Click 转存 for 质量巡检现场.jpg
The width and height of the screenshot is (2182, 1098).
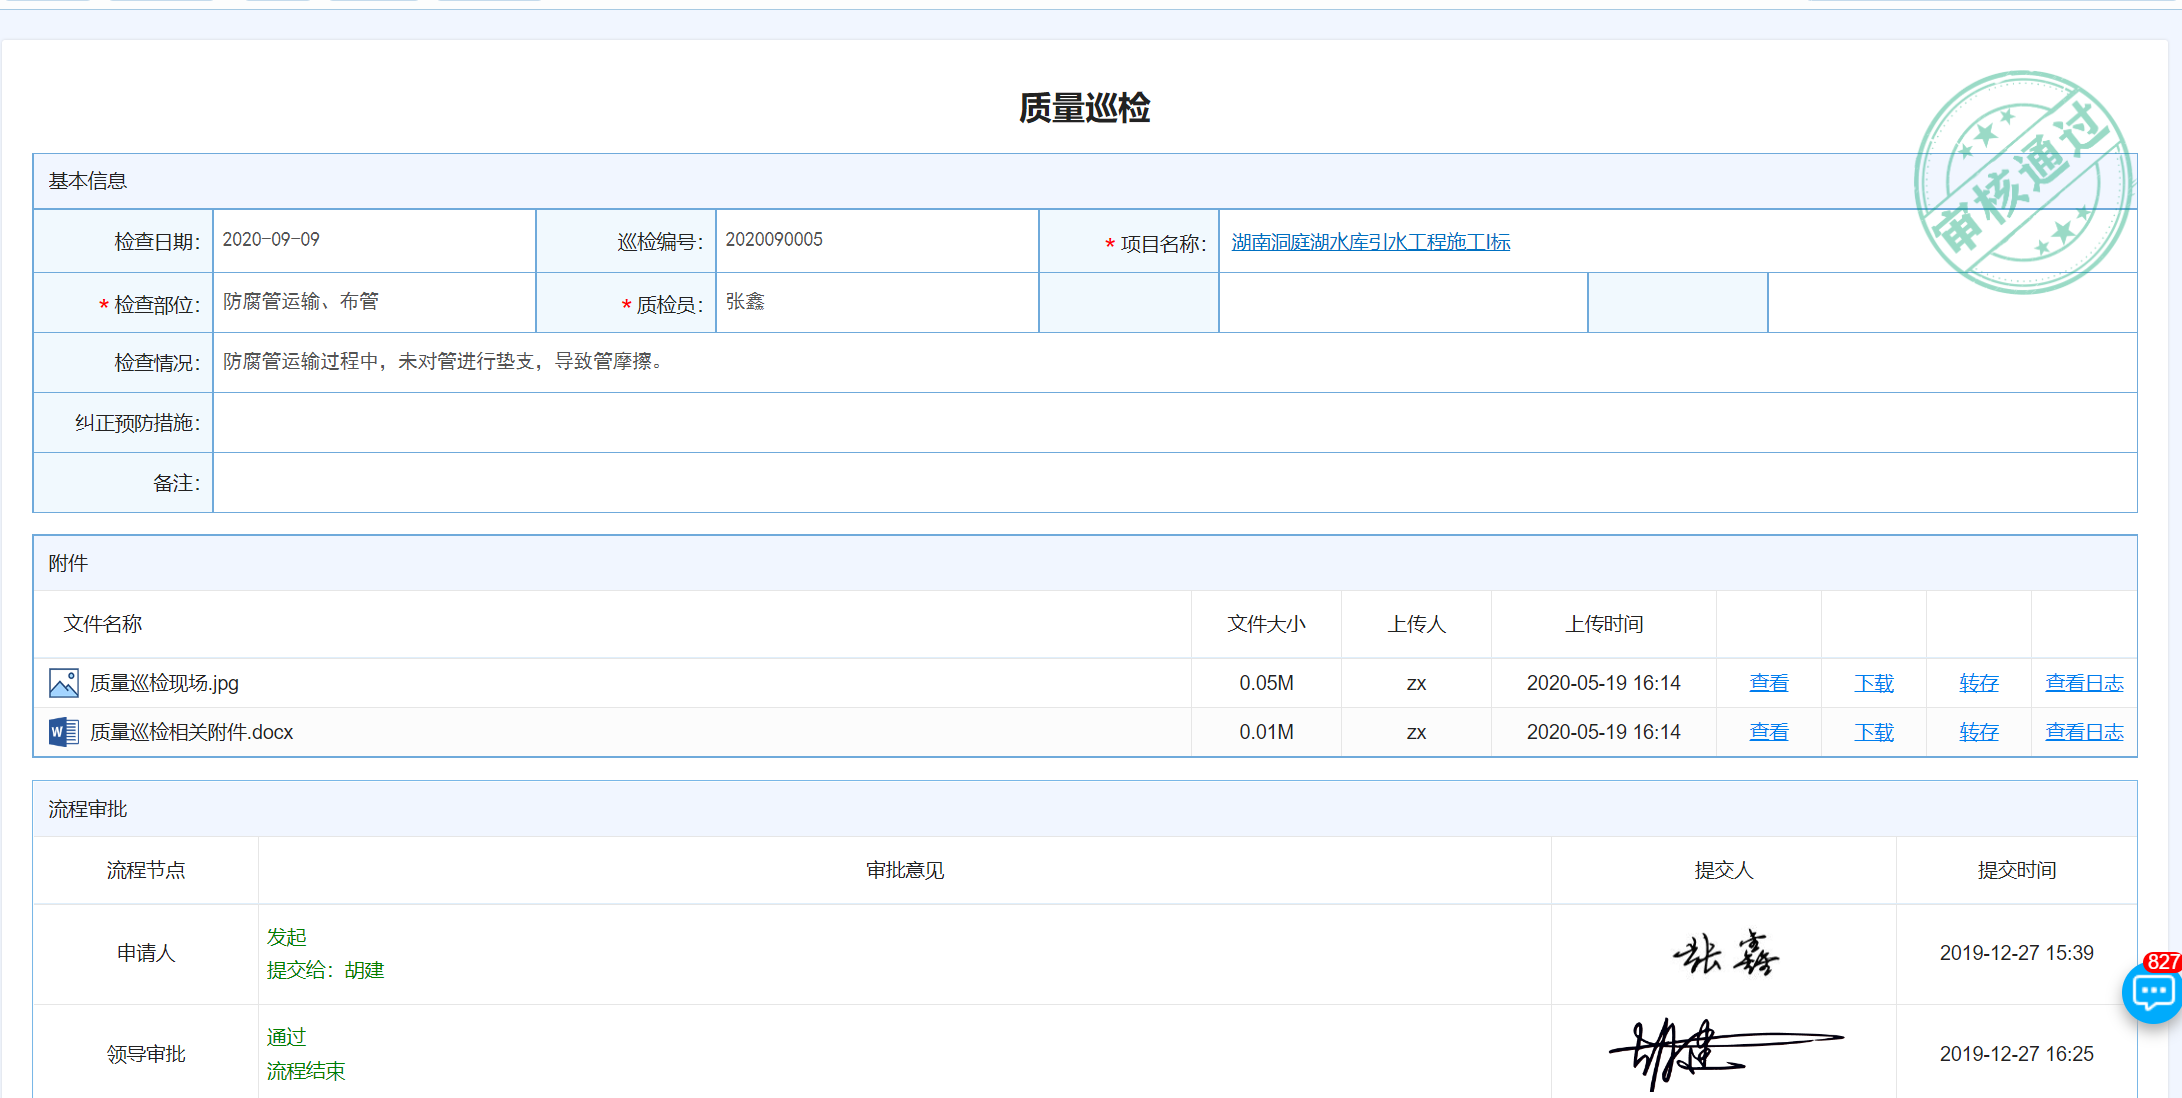pos(1978,683)
